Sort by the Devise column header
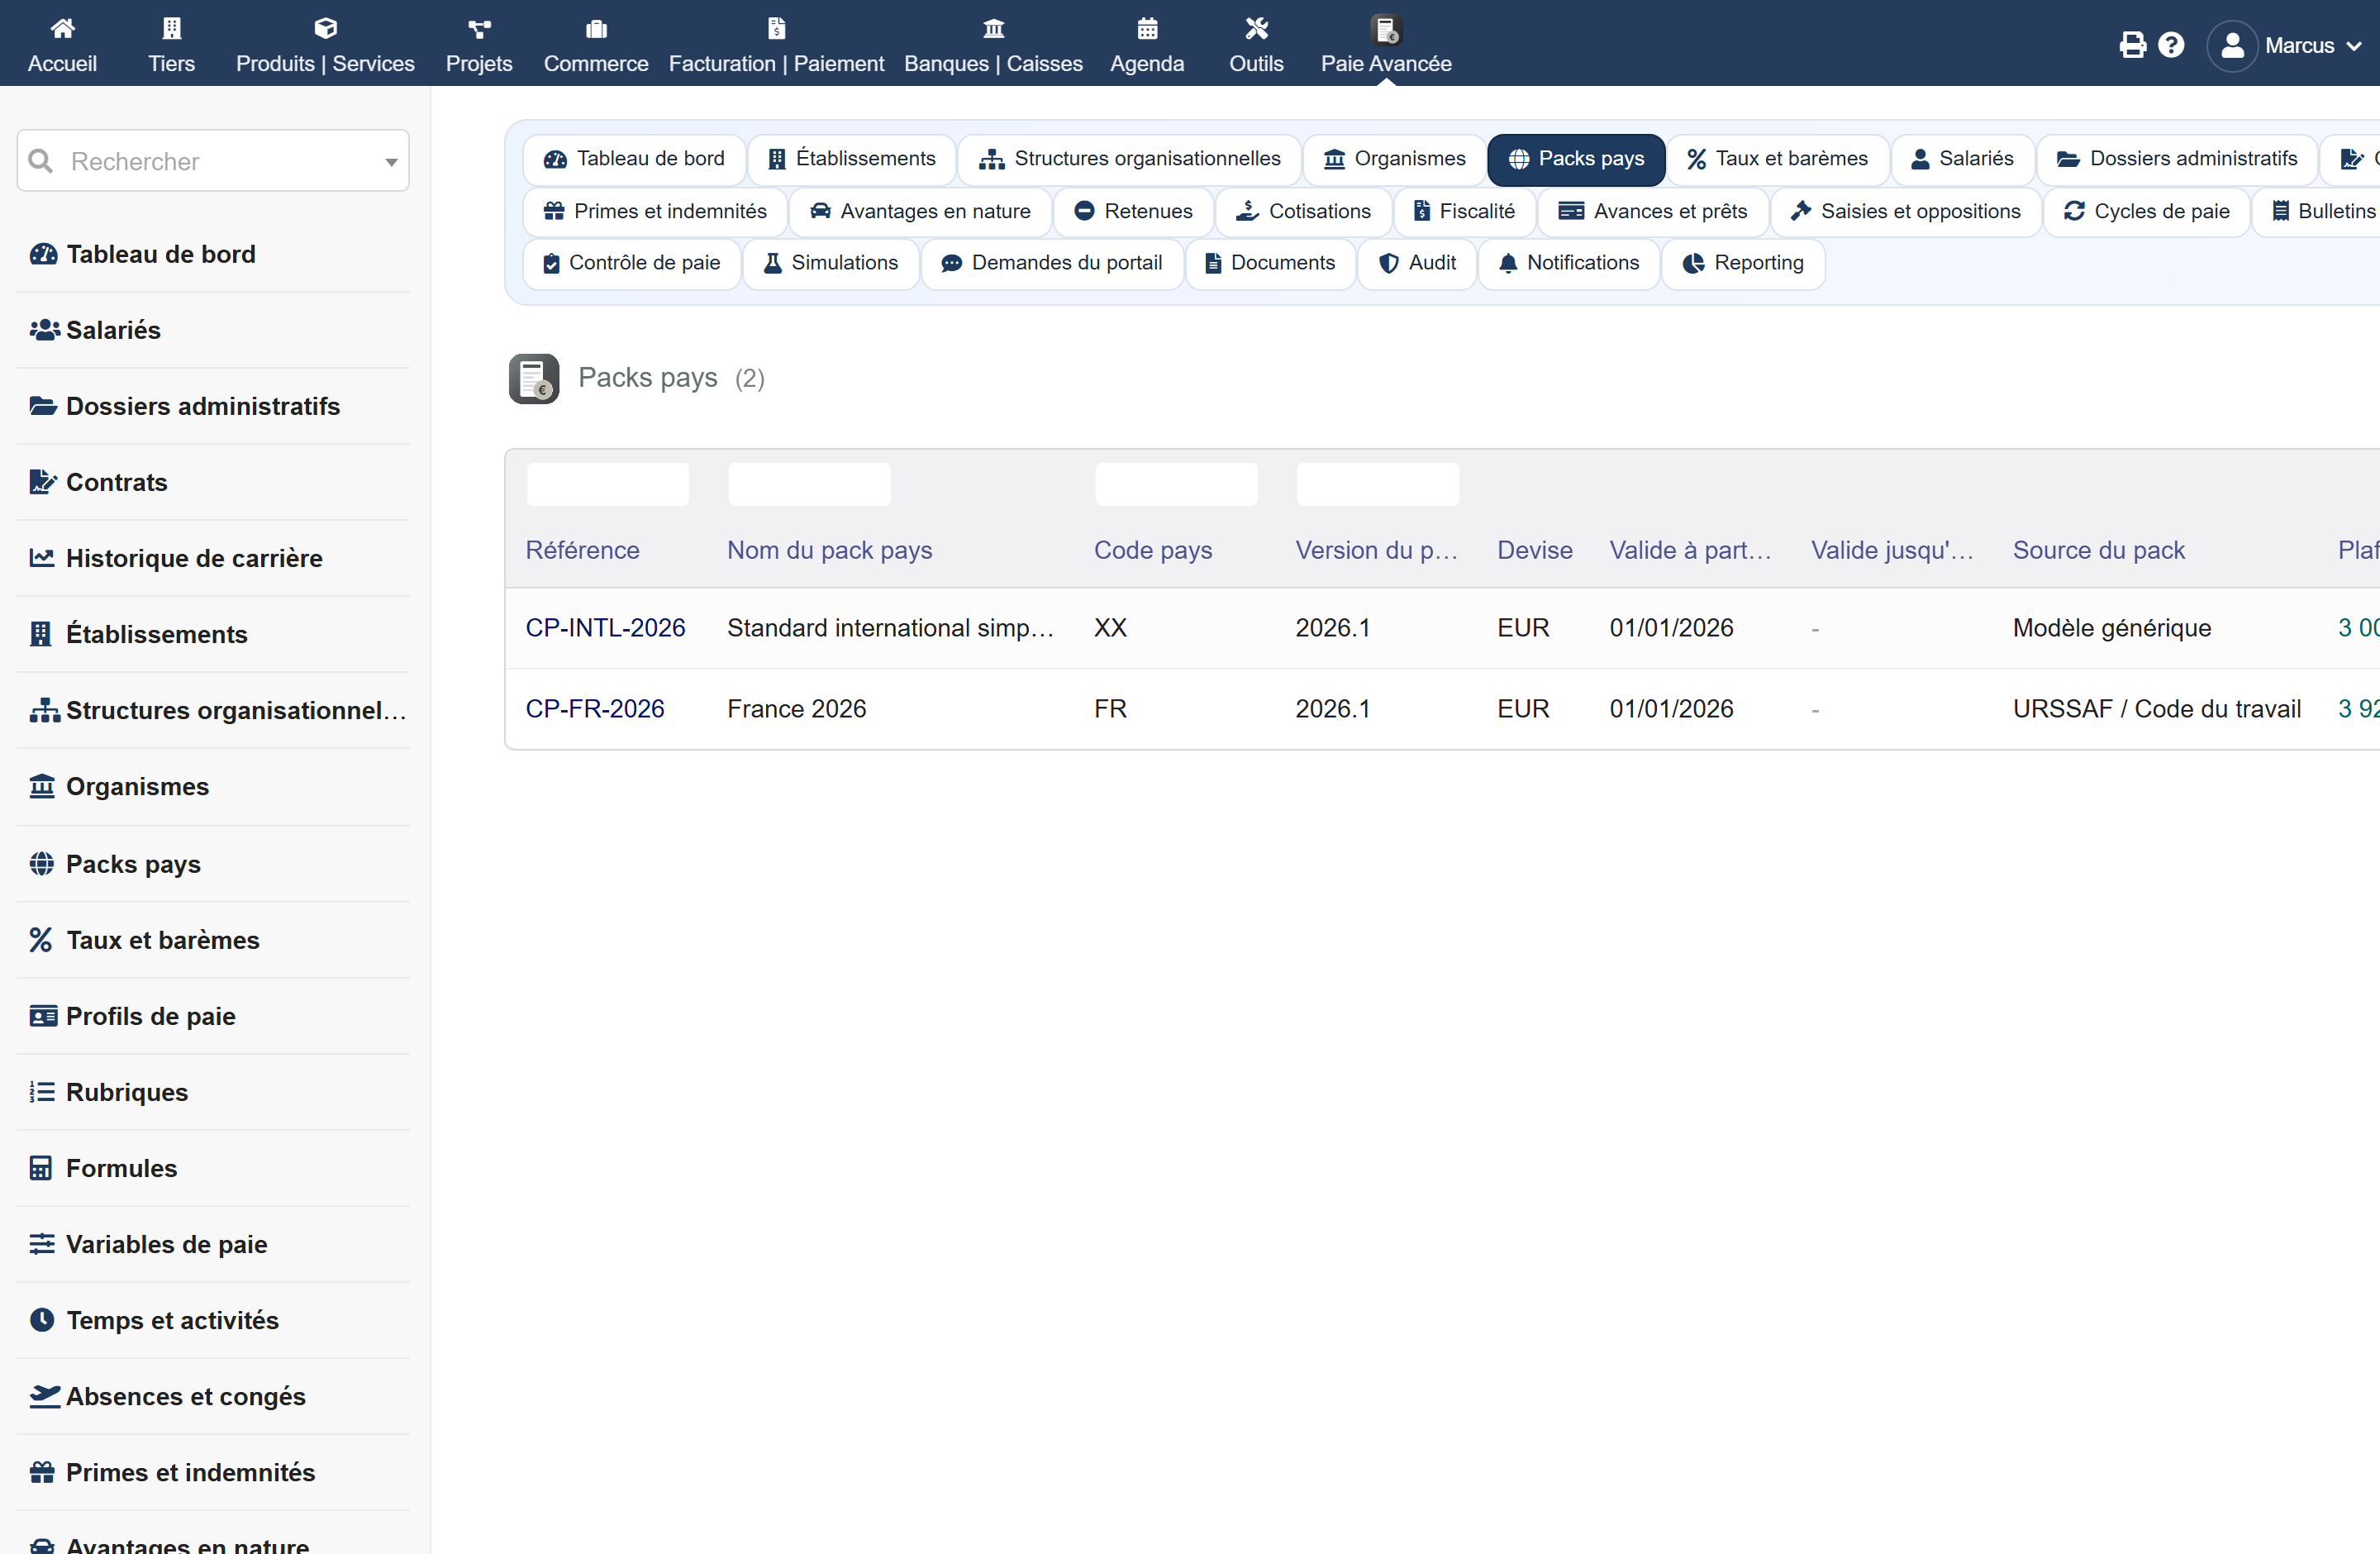The height and width of the screenshot is (1554, 2380). point(1534,550)
